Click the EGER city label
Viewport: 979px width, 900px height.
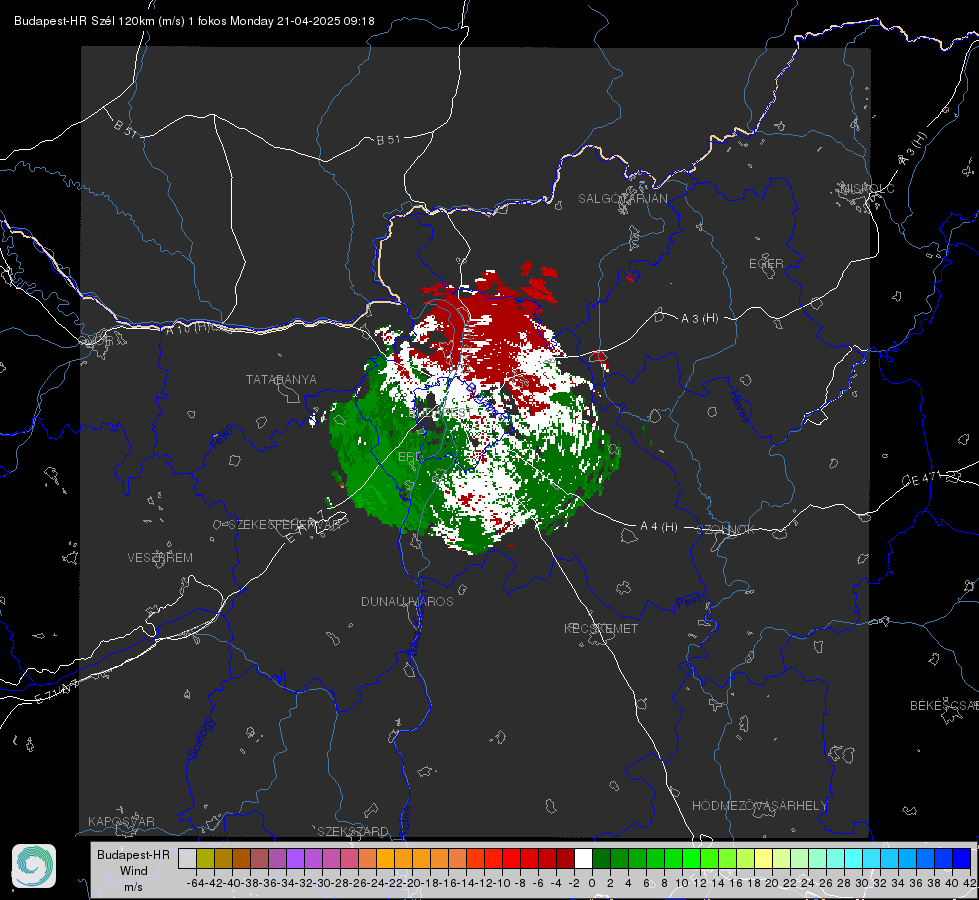(x=766, y=264)
